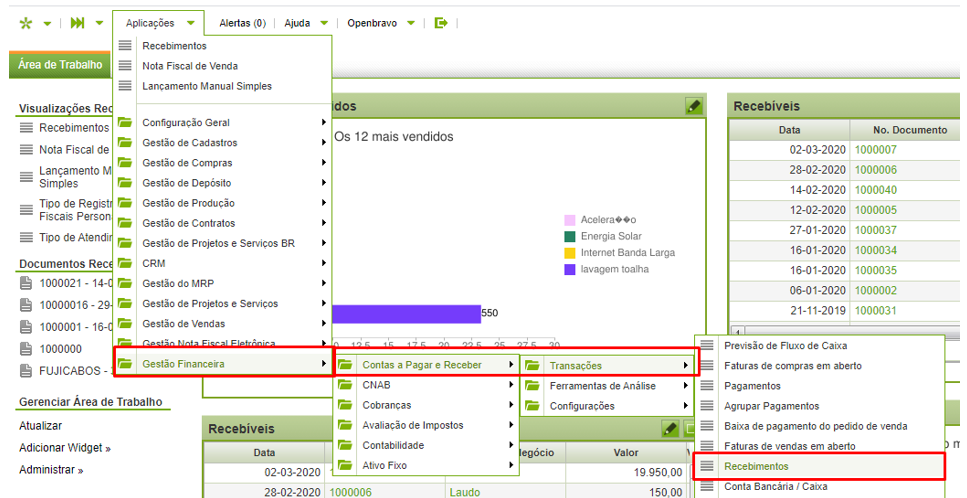Click the Adicionar Widget link

(x=64, y=448)
